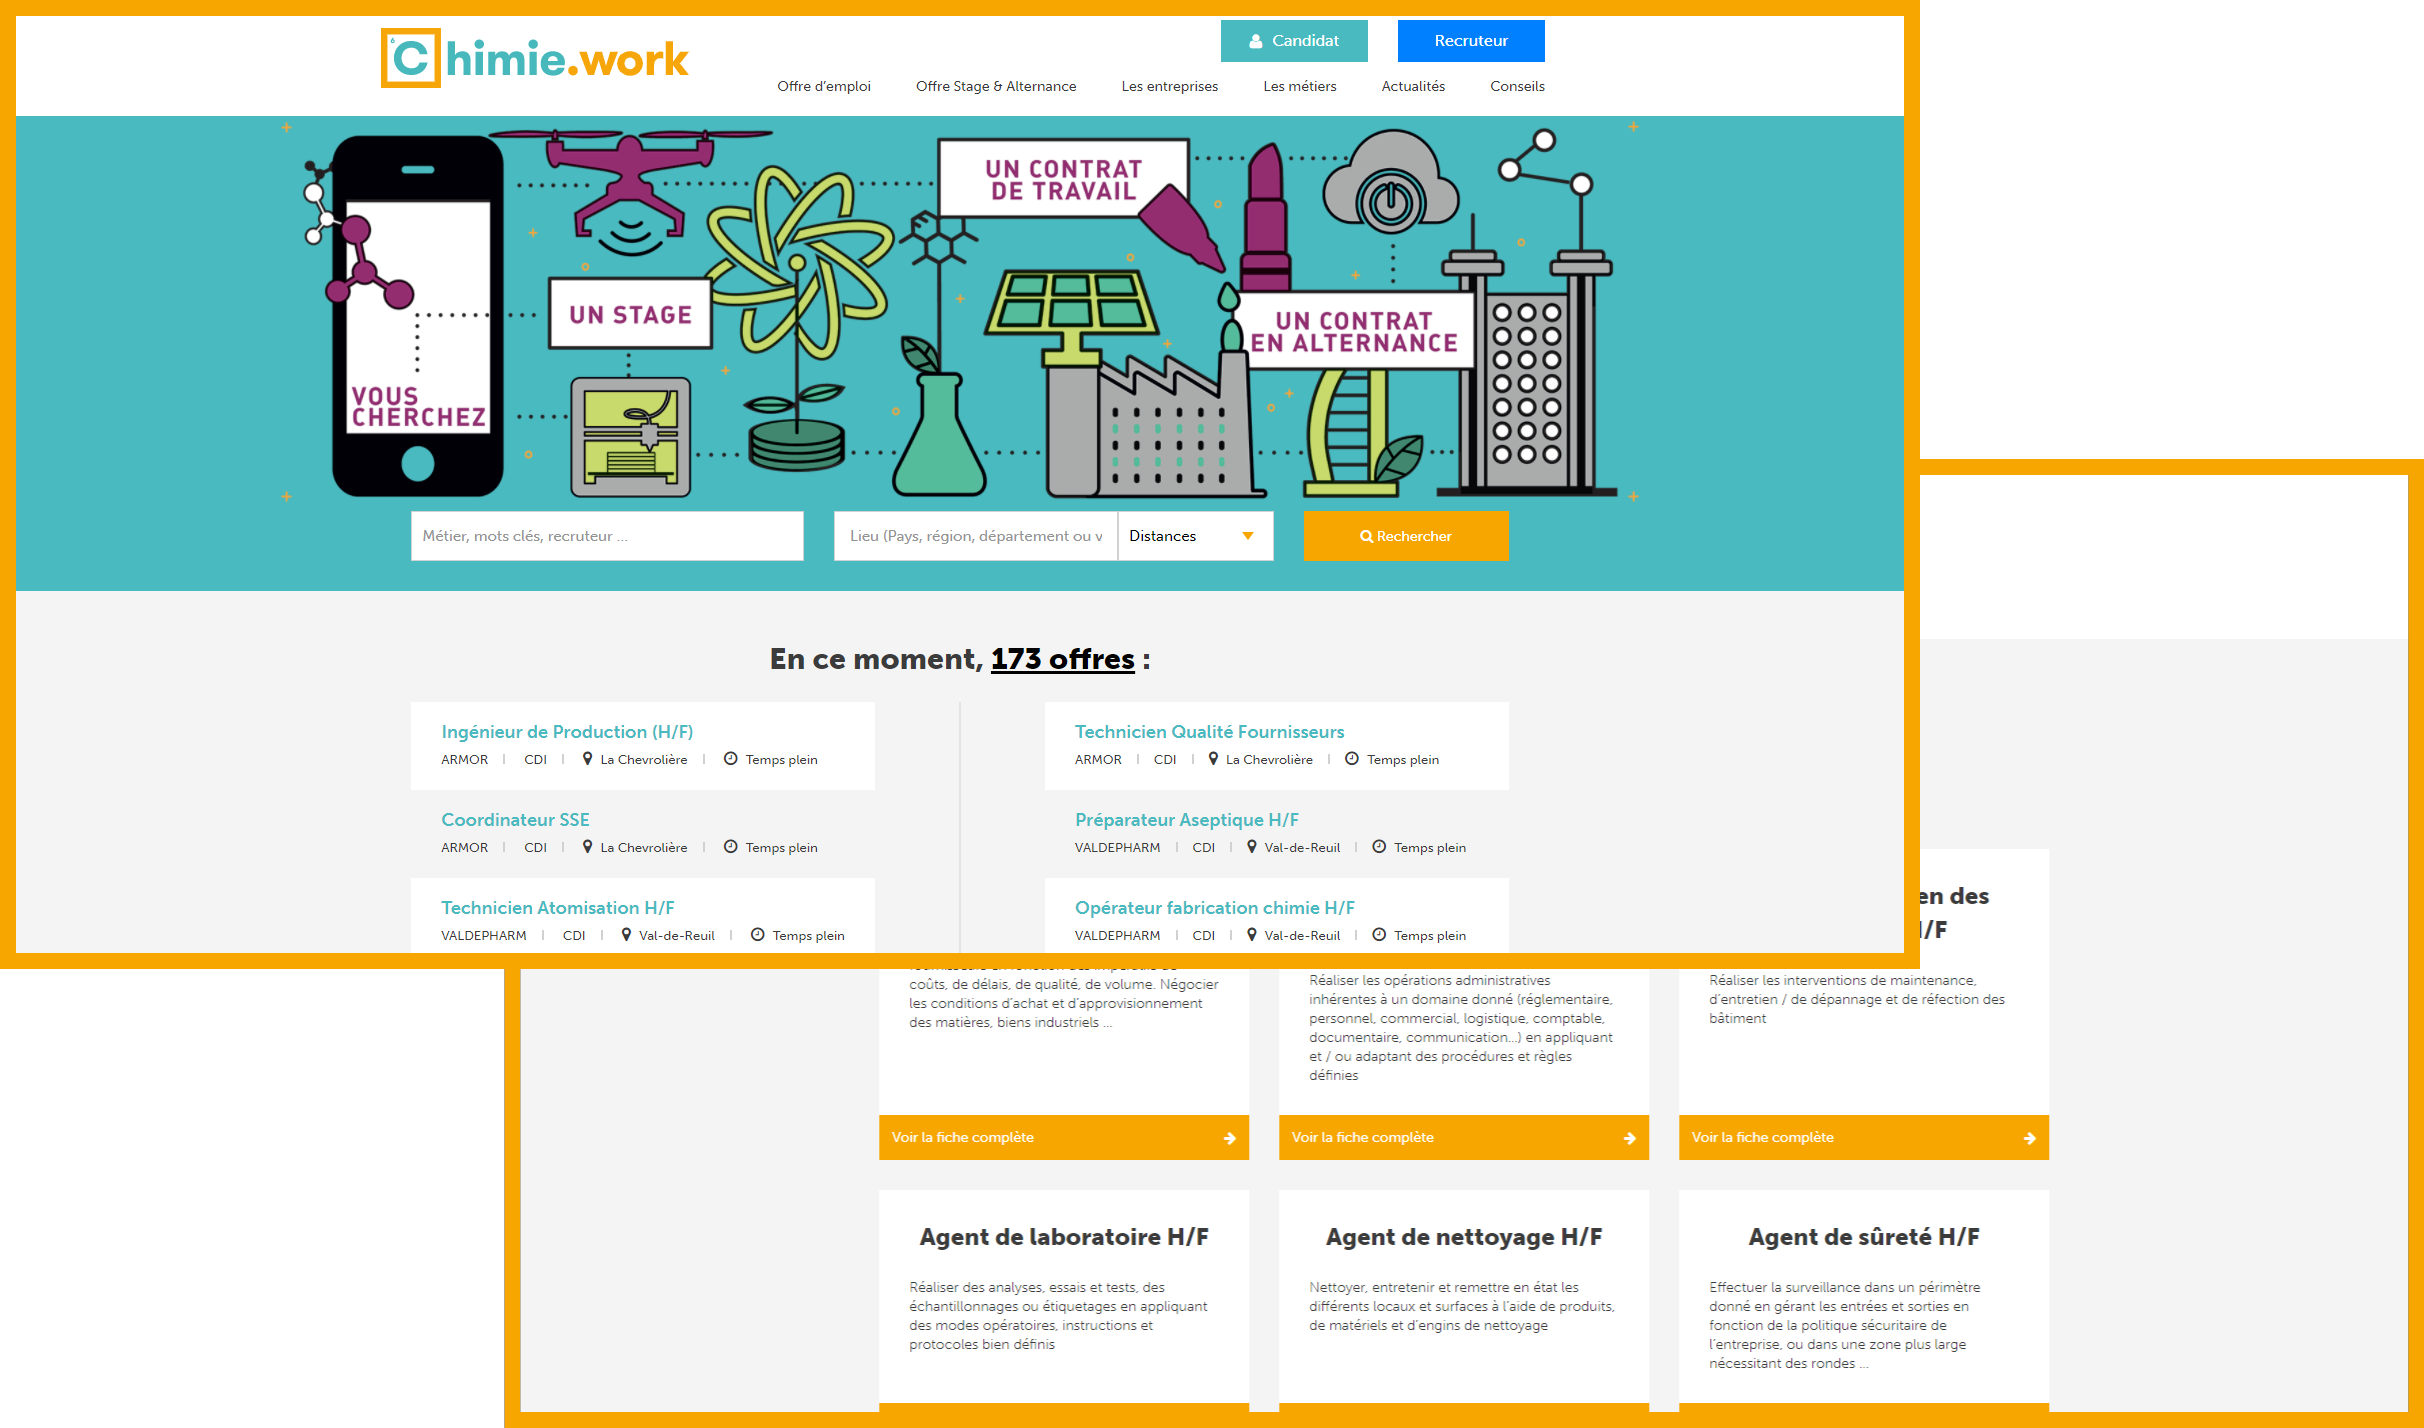Focus the Lieu location field
Screen dimensions: 2424x1428
pyautogui.click(x=975, y=536)
